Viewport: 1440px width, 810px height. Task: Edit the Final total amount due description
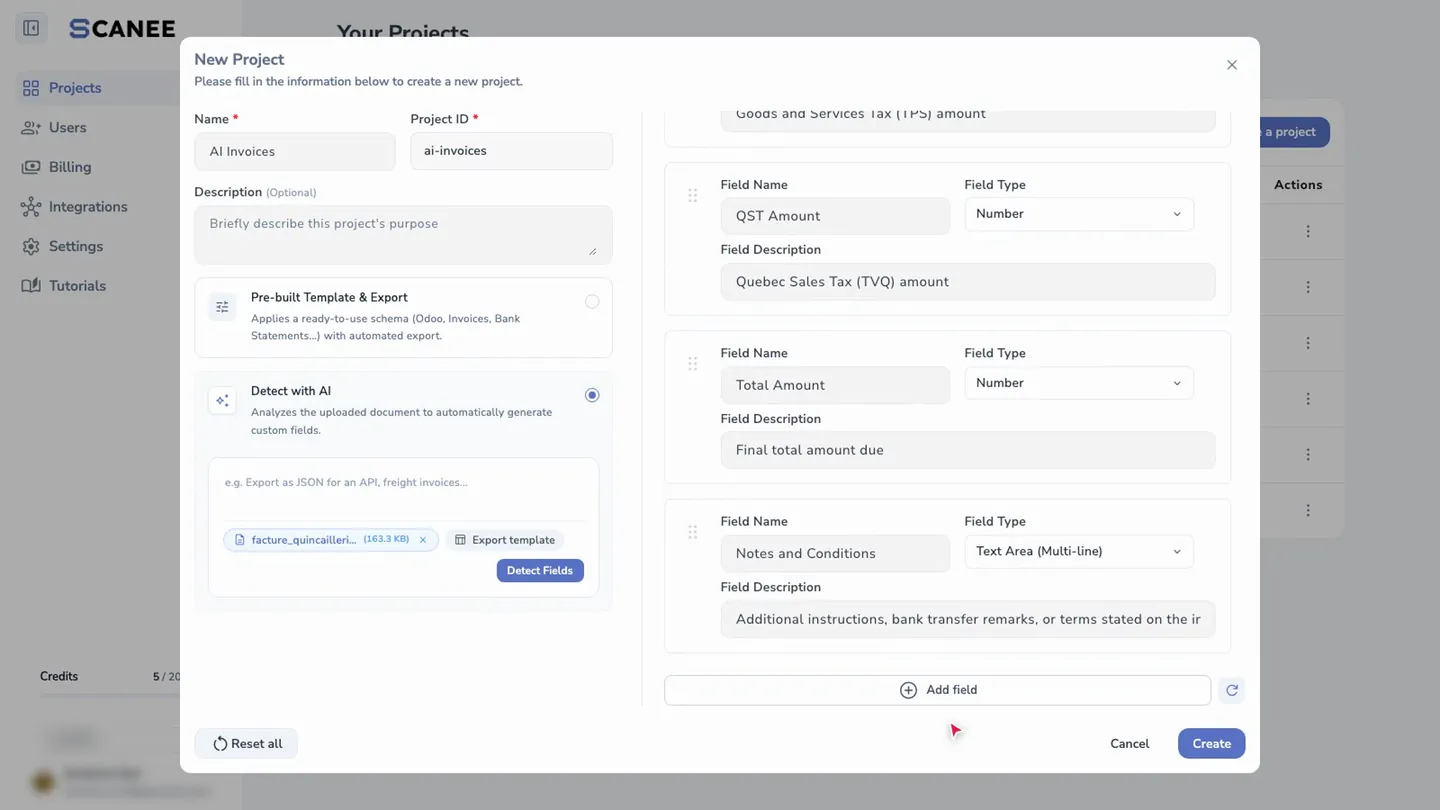(968, 450)
